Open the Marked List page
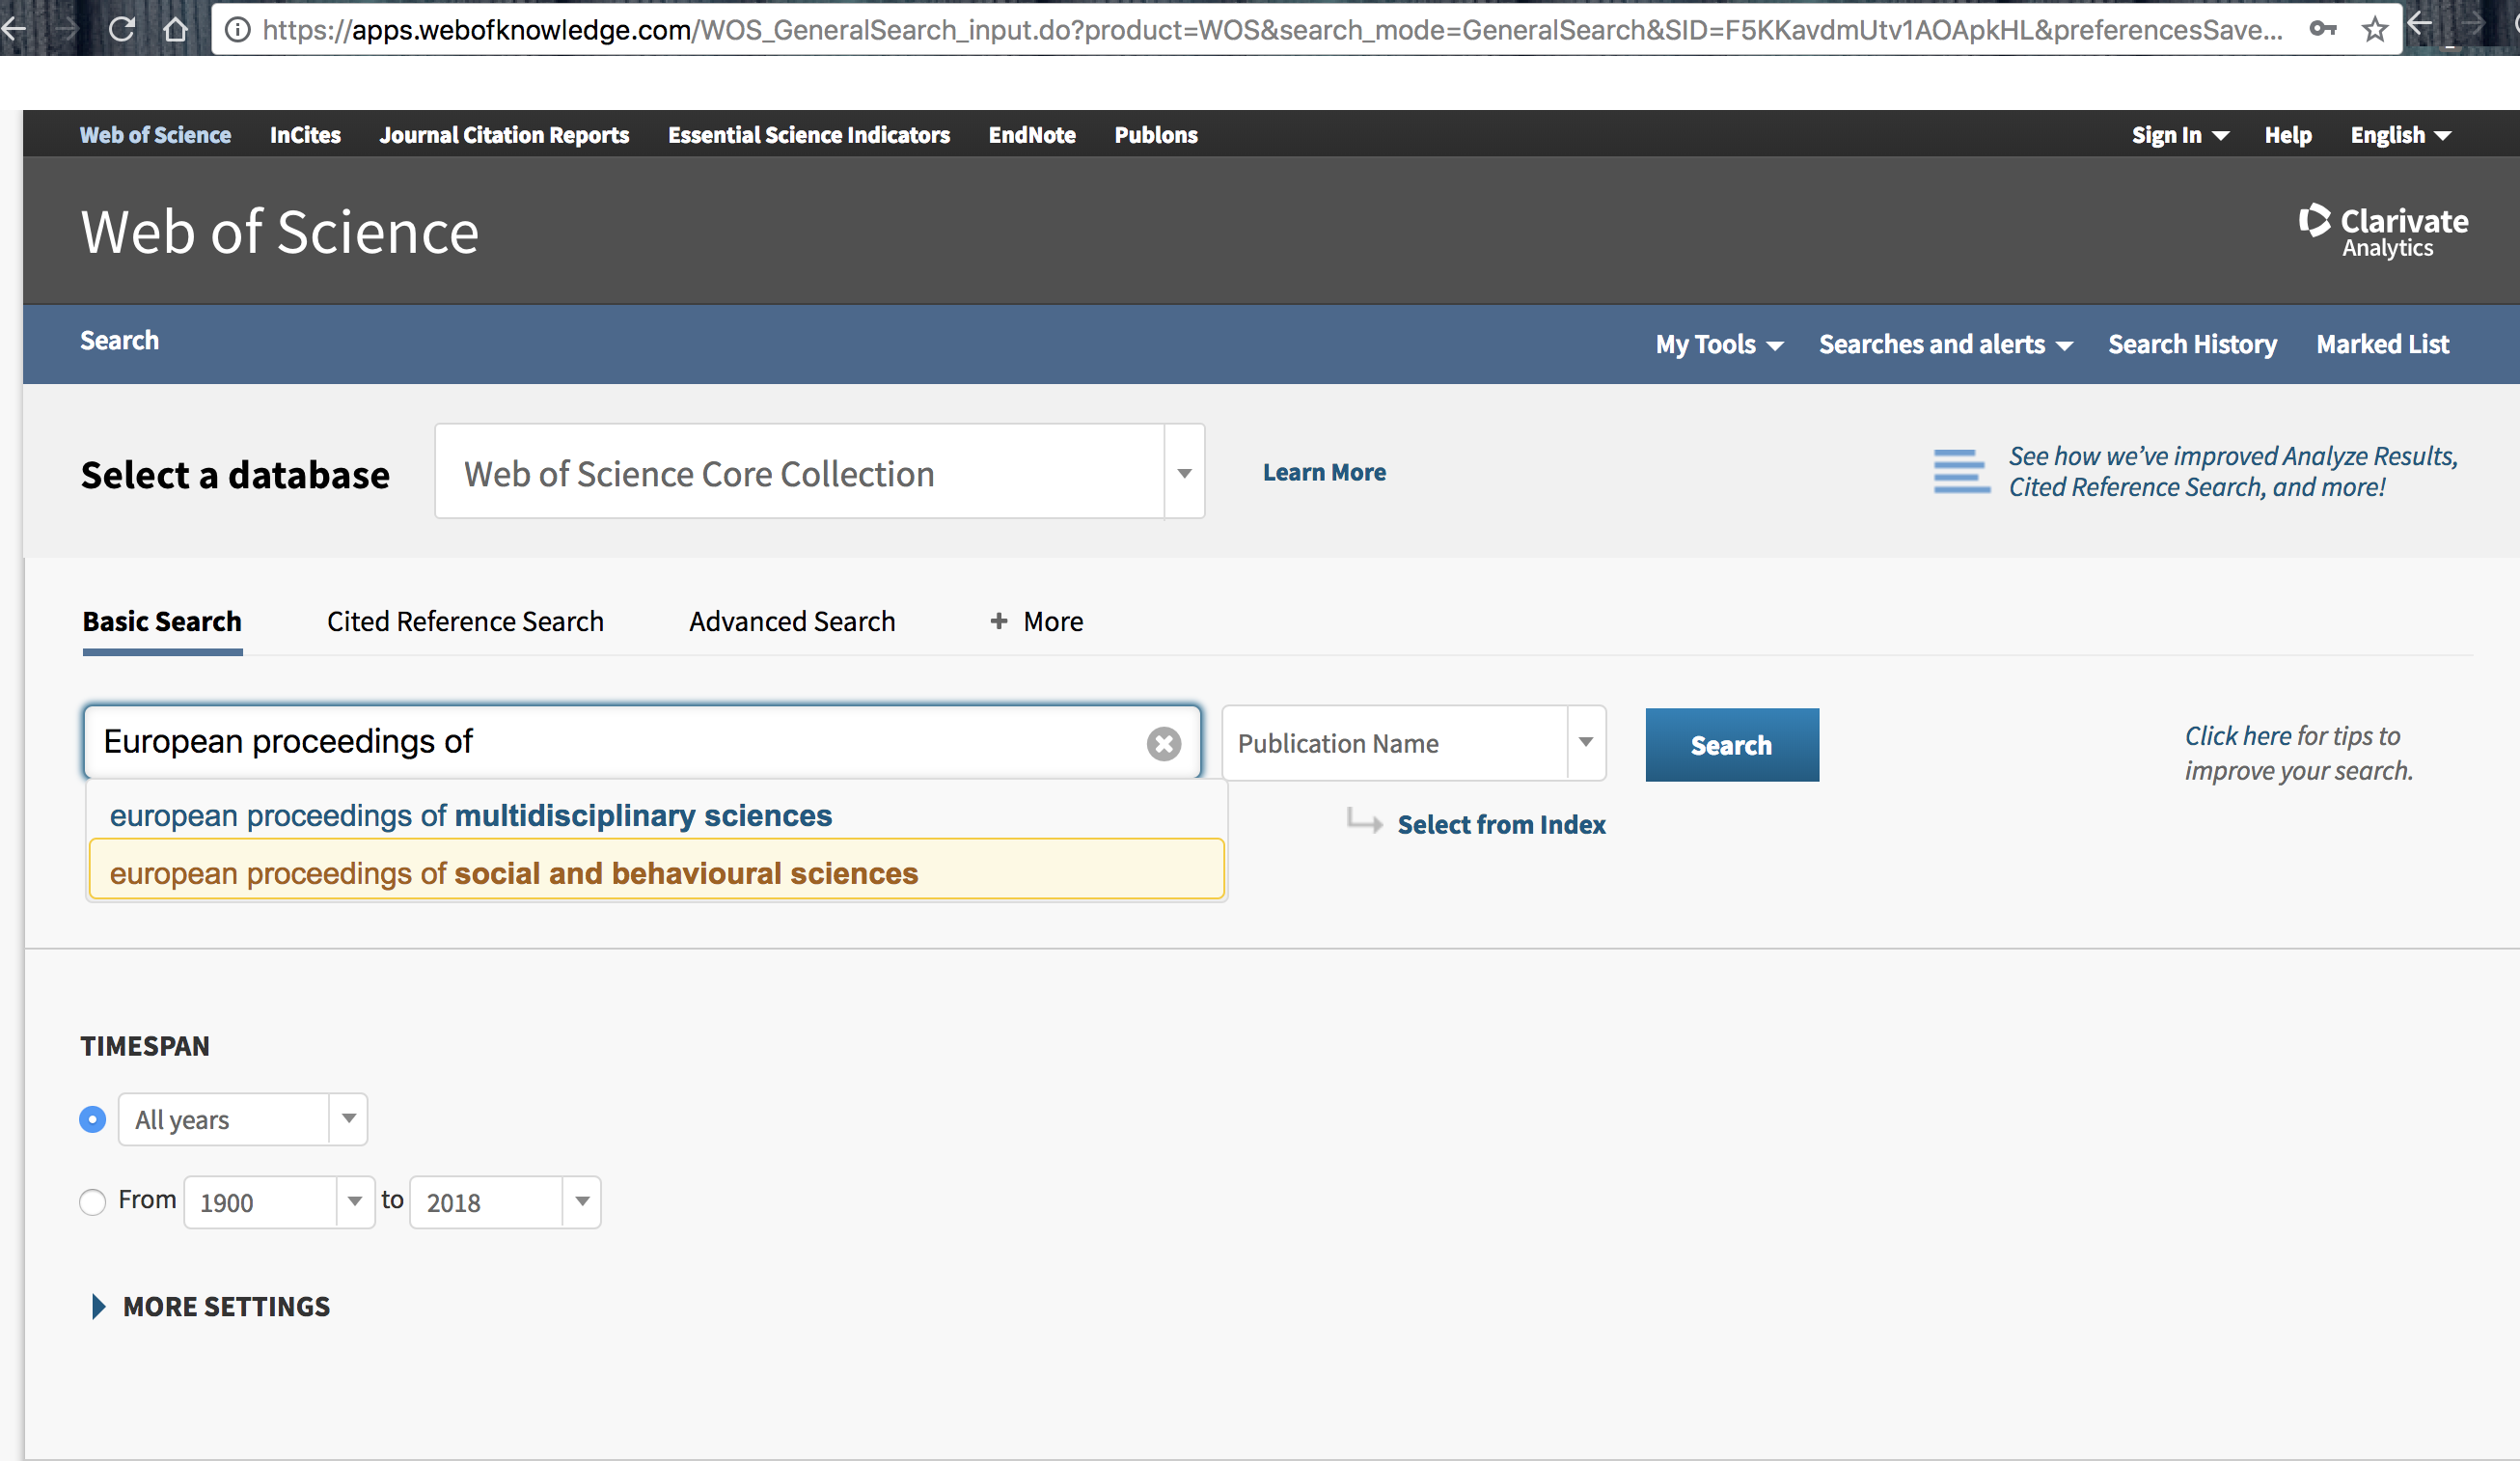This screenshot has height=1461, width=2520. (x=2382, y=344)
